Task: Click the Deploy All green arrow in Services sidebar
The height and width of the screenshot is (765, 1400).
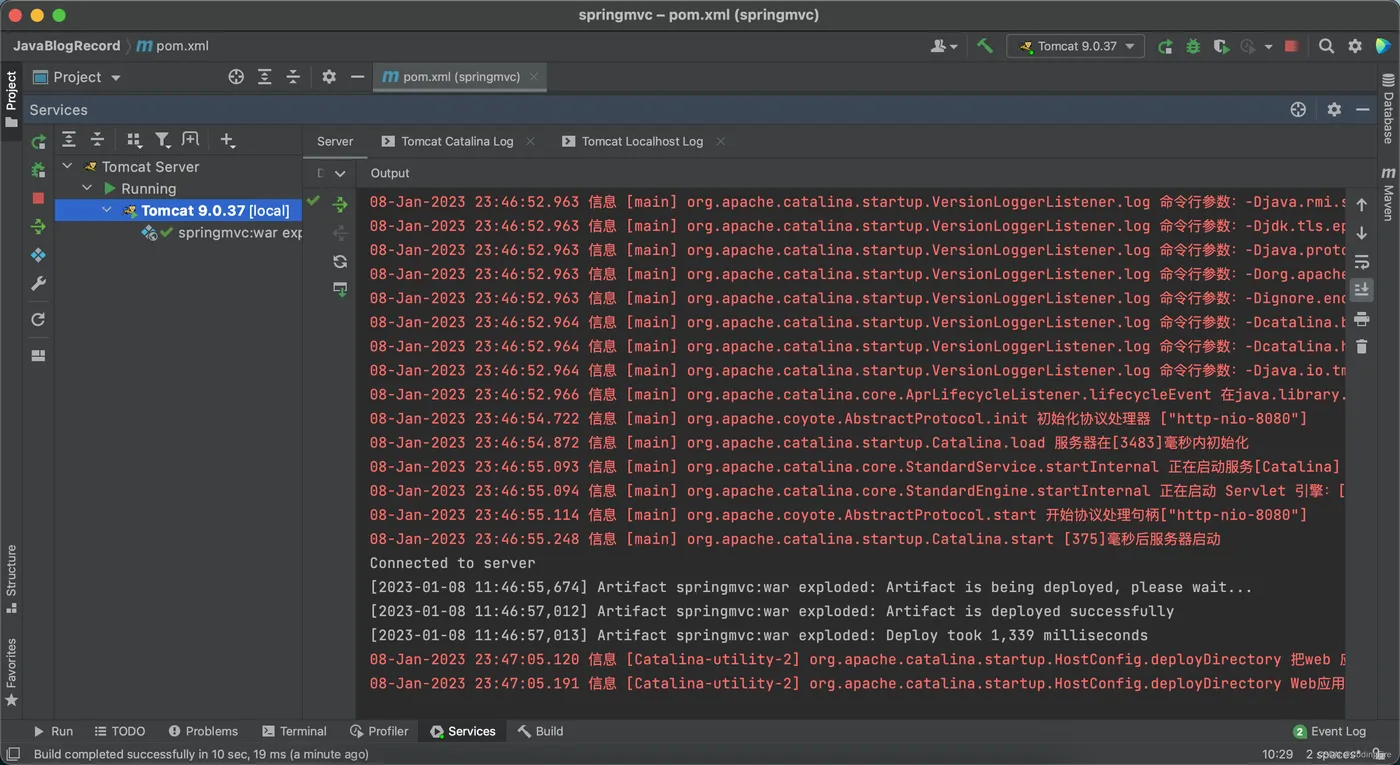Action: tap(38, 227)
